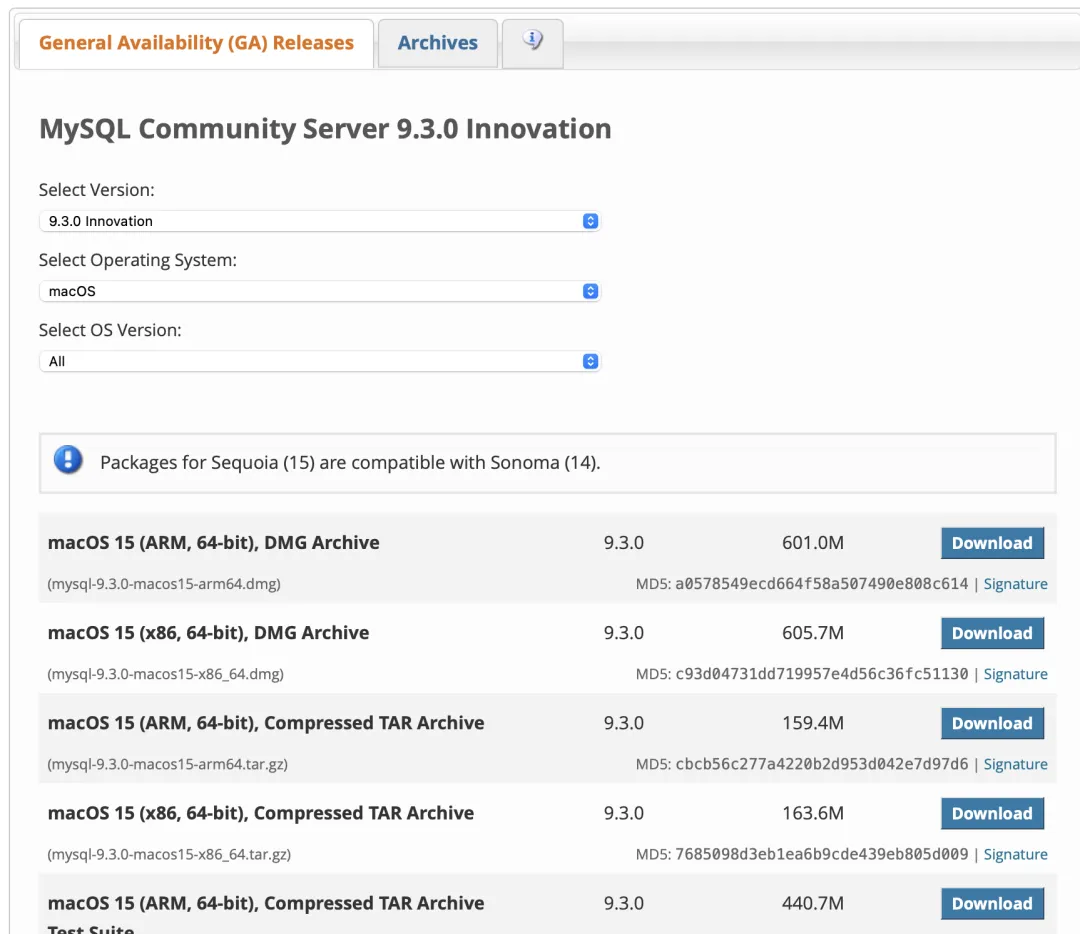Image resolution: width=1080 pixels, height=934 pixels.
Task: Download x86 Compressed TAR Archive 163.6M
Action: point(993,814)
